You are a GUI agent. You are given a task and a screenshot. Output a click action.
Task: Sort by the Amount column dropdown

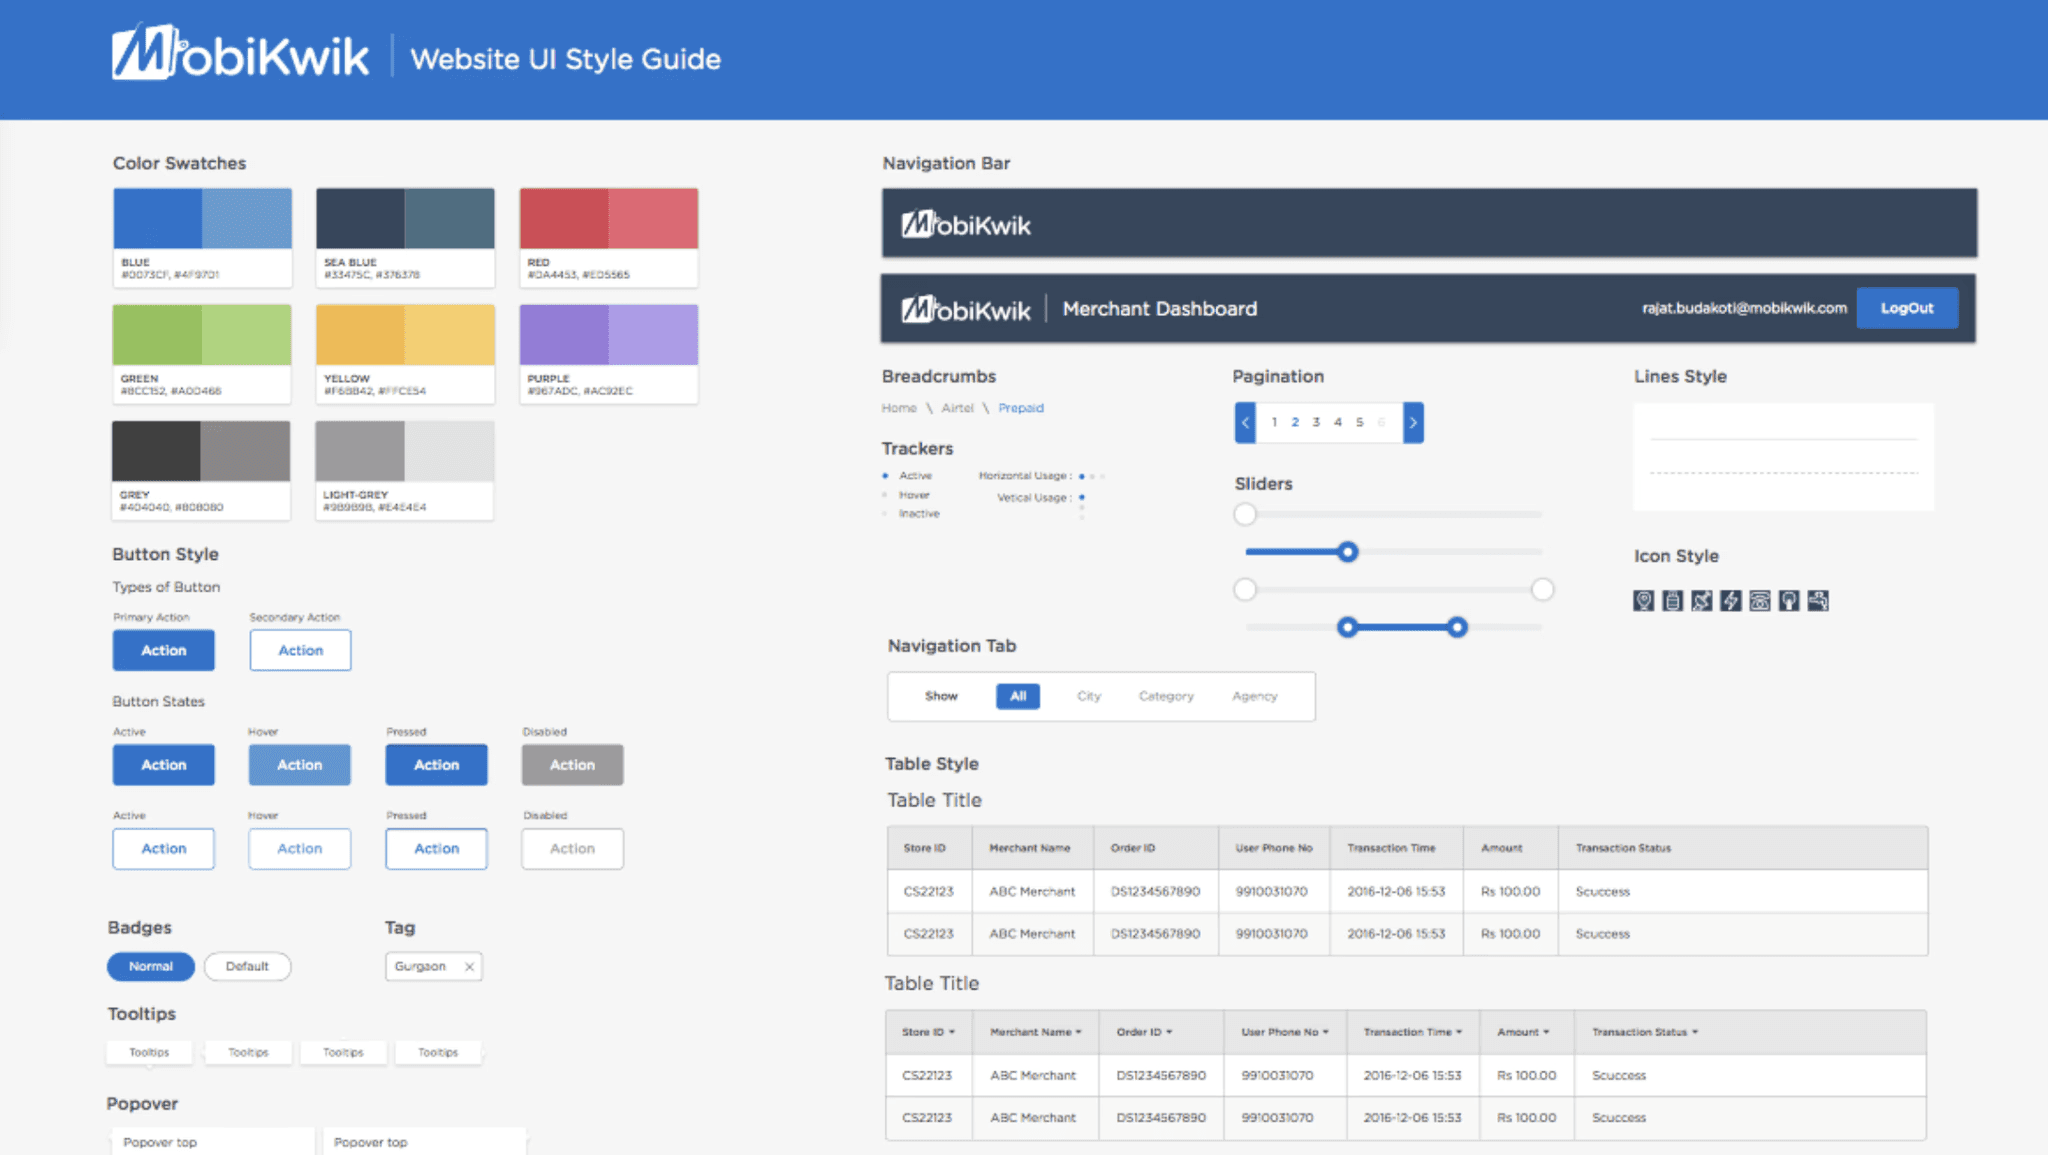point(1546,1032)
